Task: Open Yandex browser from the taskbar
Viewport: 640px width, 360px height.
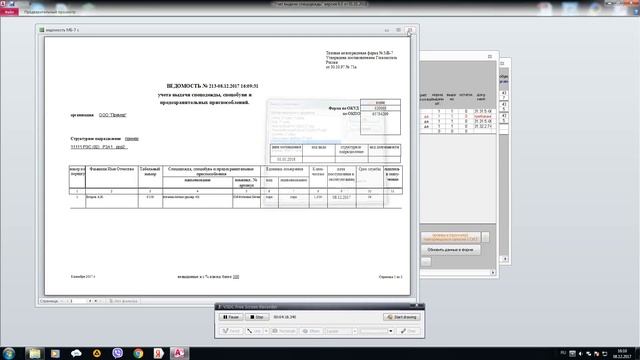Action: pyautogui.click(x=159, y=353)
